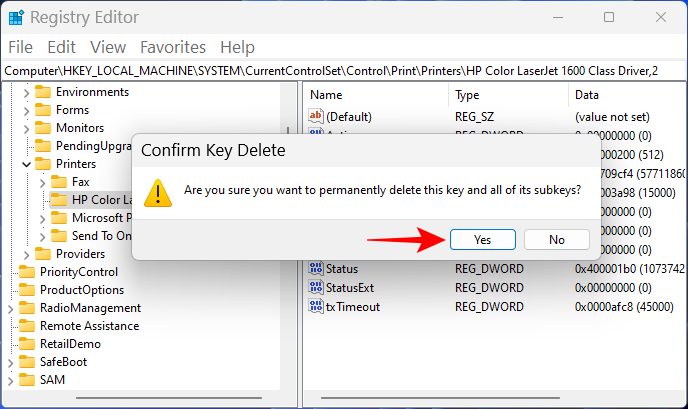Confirm key deletion with Yes

(x=482, y=240)
